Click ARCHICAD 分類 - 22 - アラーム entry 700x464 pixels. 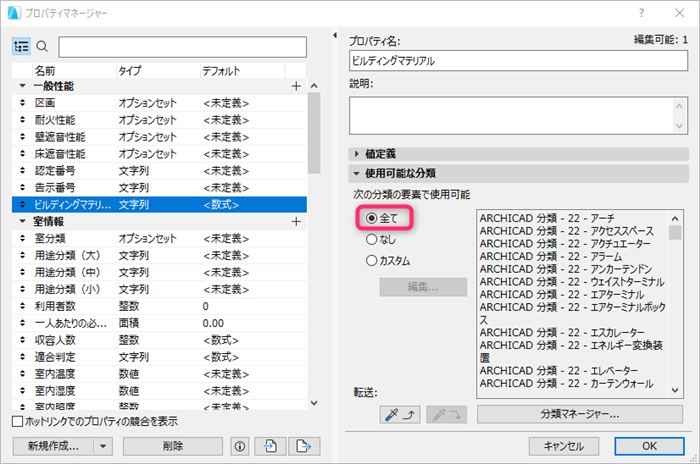coord(551,257)
